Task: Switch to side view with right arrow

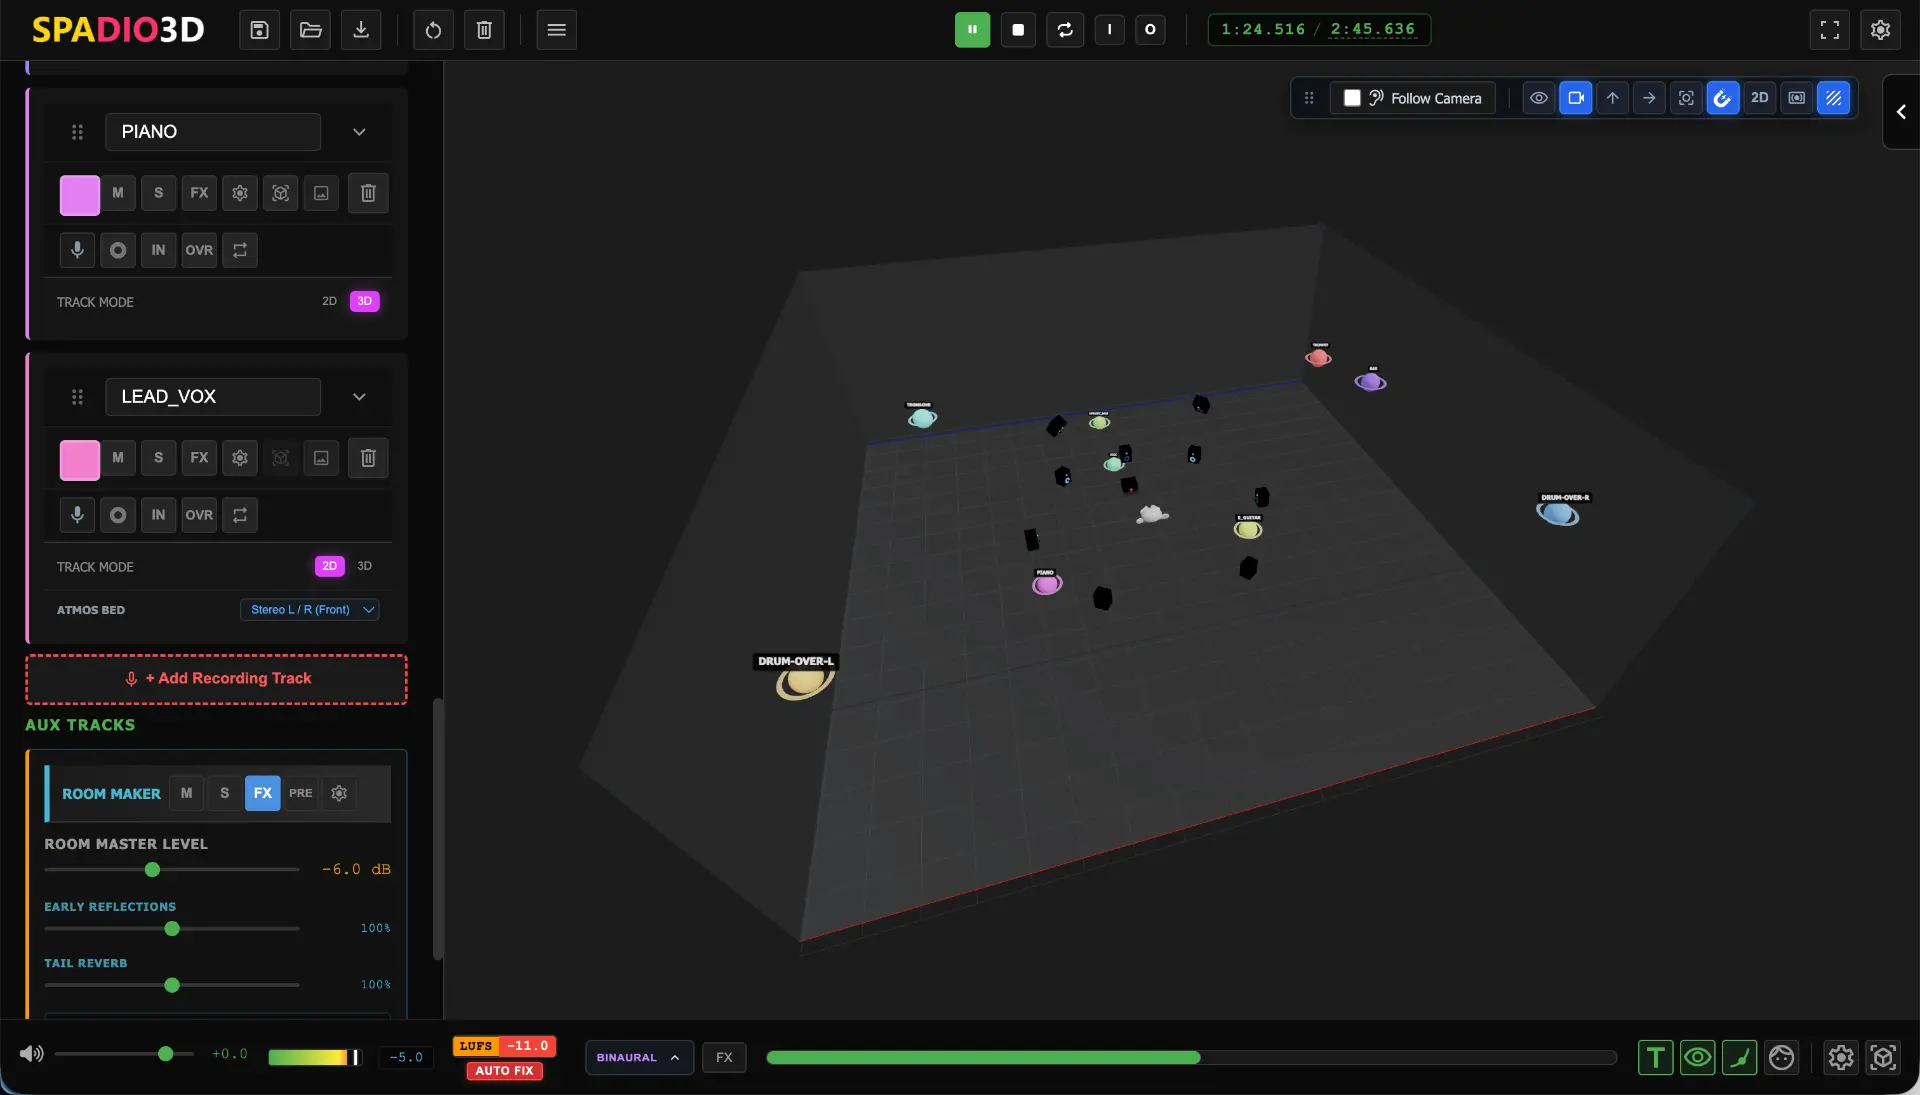Action: 1650,98
